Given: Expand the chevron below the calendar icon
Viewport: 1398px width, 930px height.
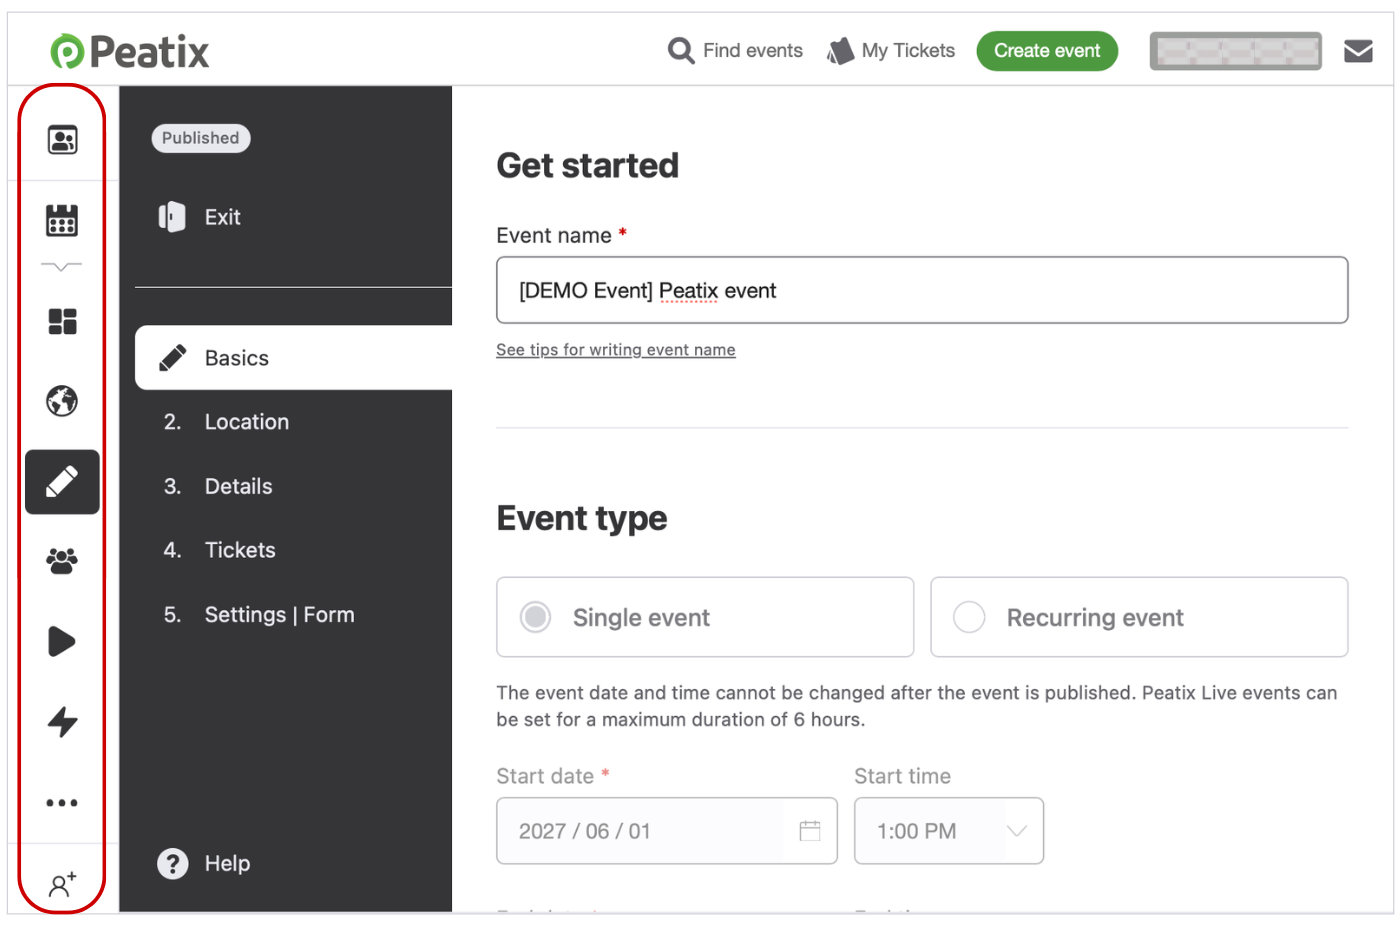Looking at the screenshot, I should point(62,267).
